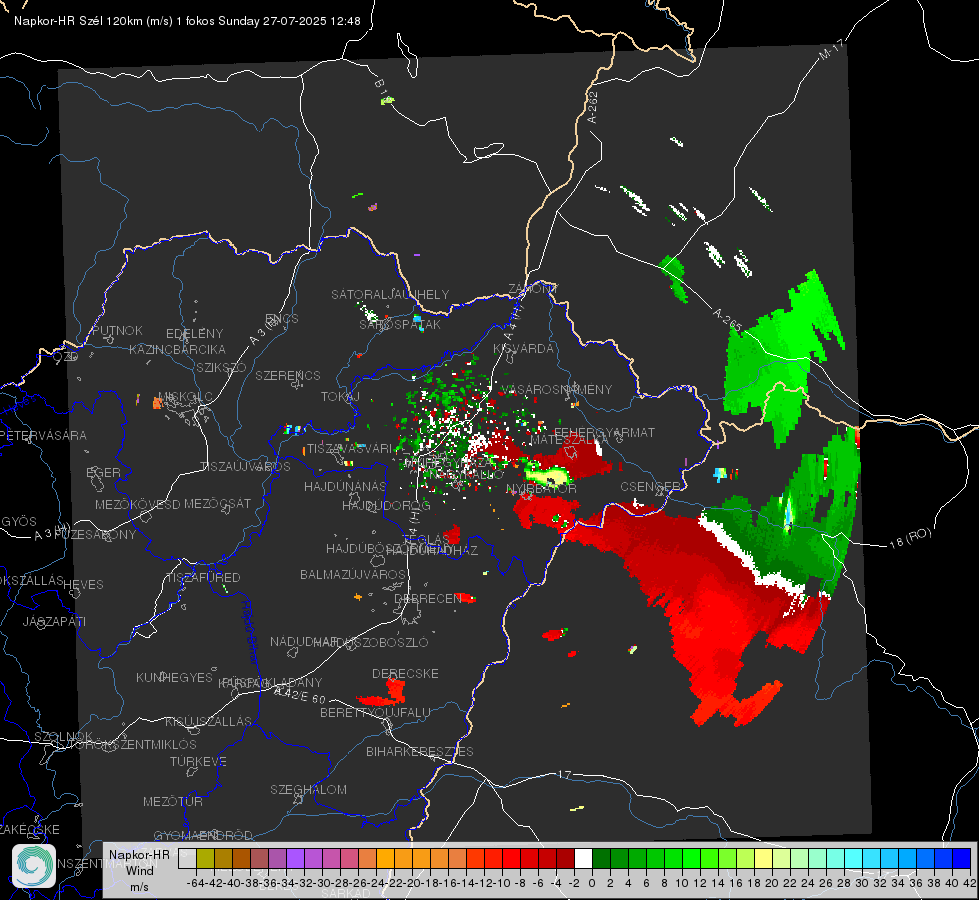Image resolution: width=979 pixels, height=900 pixels.
Task: Click the VÁSÁROSNAMÉNY city label
Action: tap(557, 389)
